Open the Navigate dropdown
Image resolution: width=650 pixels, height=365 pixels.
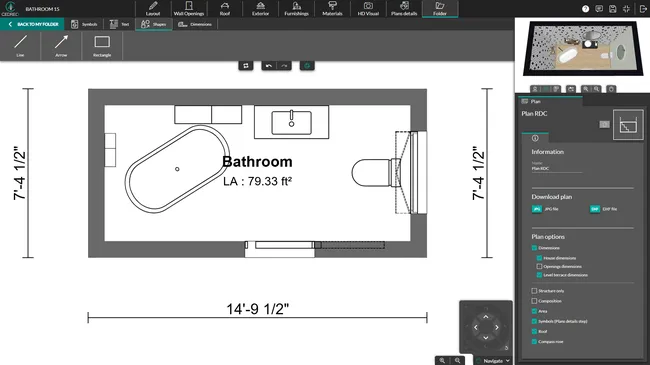494,361
